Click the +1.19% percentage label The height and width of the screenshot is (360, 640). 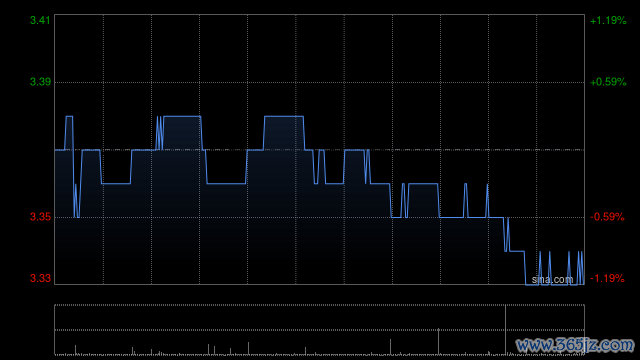(608, 20)
